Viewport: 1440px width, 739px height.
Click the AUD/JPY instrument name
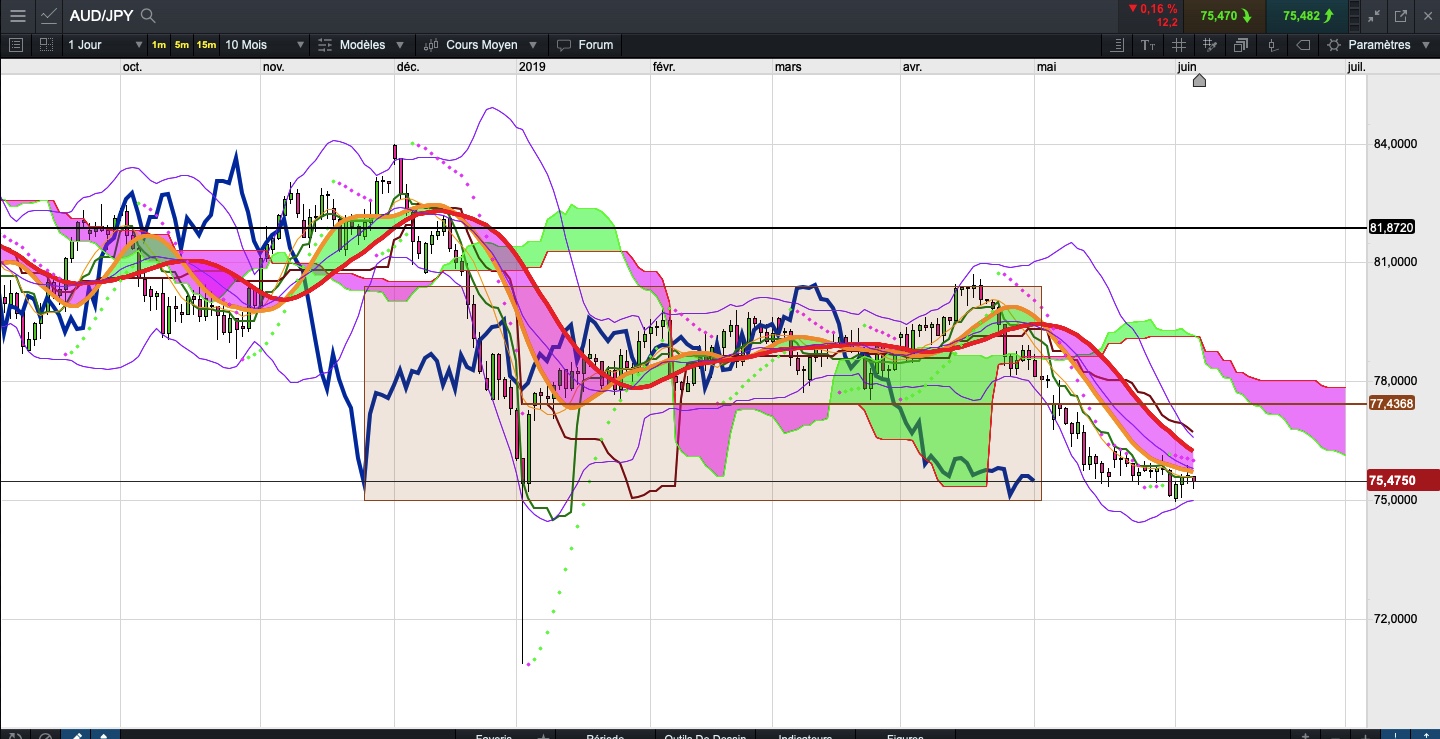point(101,16)
